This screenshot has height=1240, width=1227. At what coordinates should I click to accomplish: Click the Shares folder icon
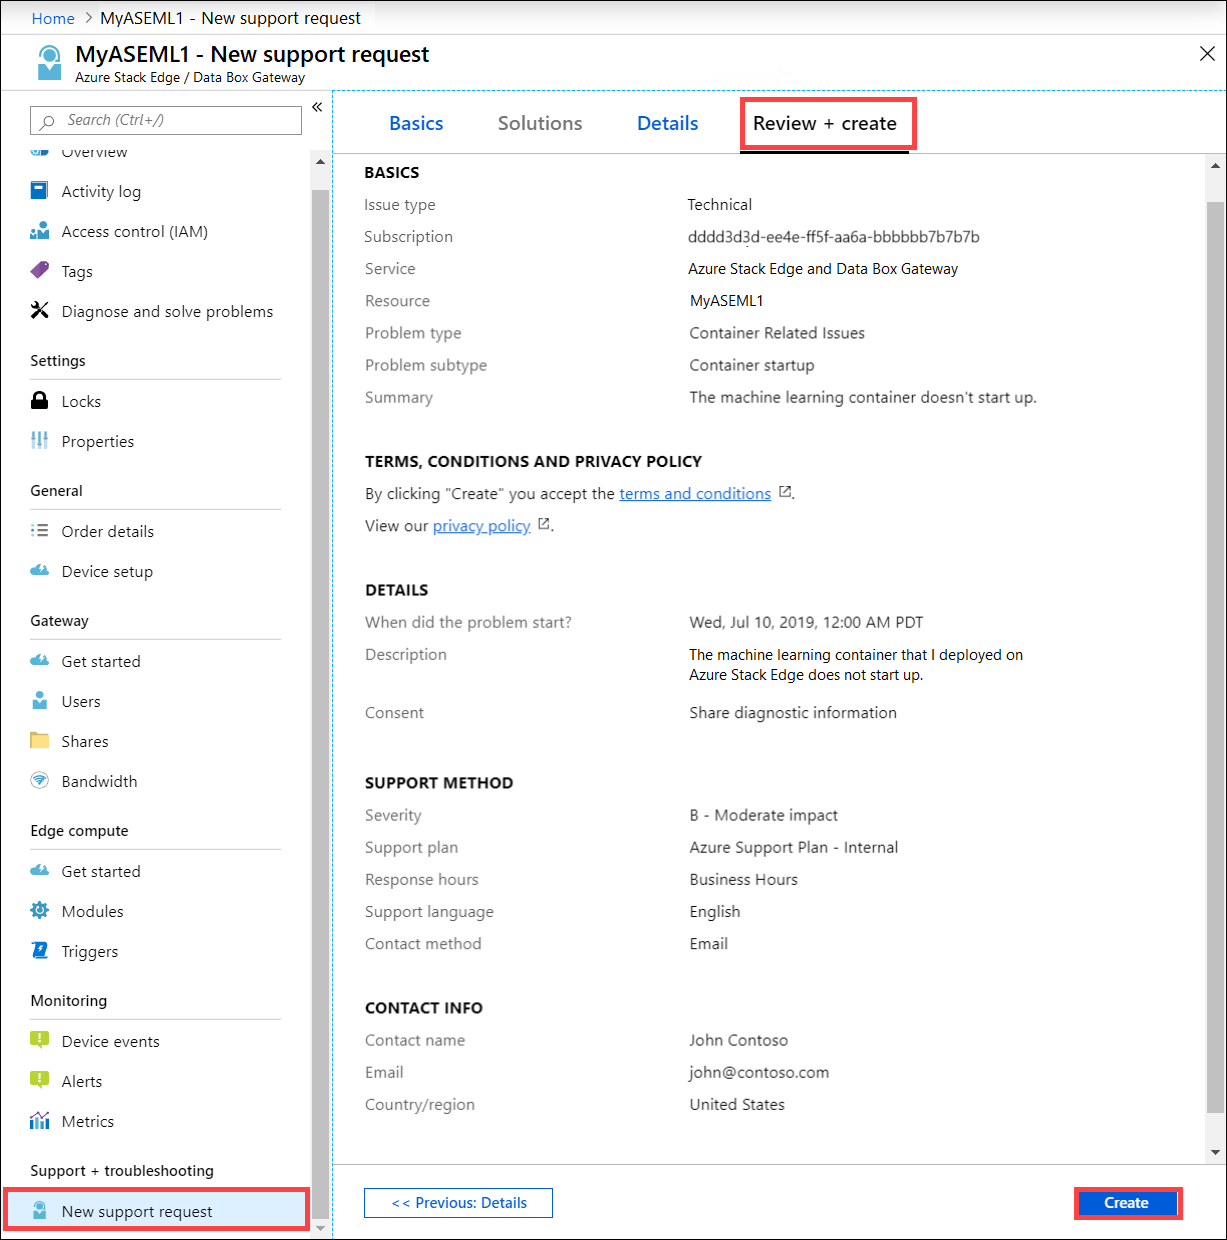click(x=39, y=740)
